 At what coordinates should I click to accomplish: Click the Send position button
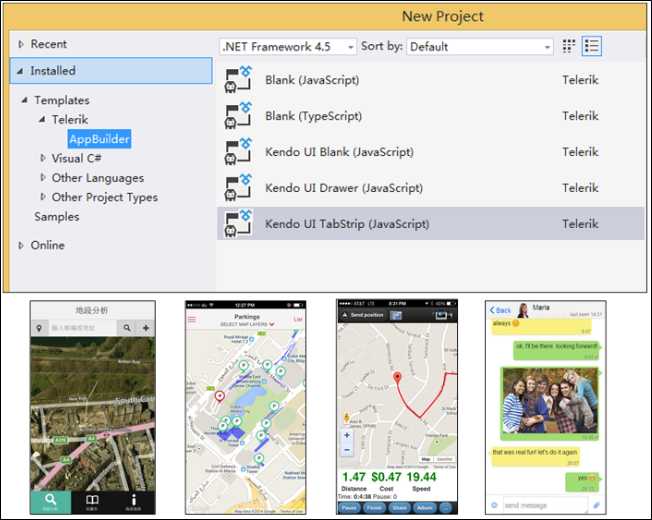[x=363, y=315]
